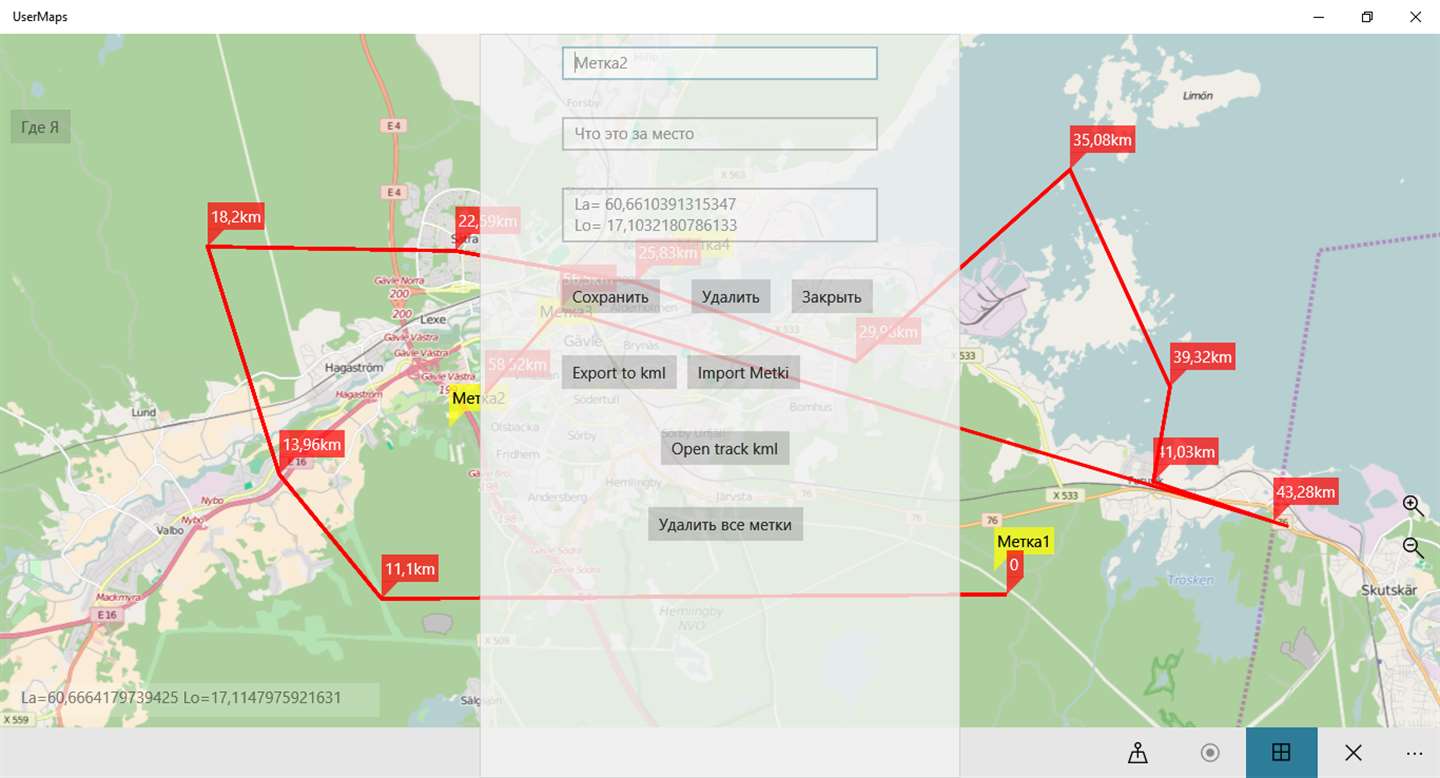
Task: Select the 13,96km route marker
Action: point(312,444)
